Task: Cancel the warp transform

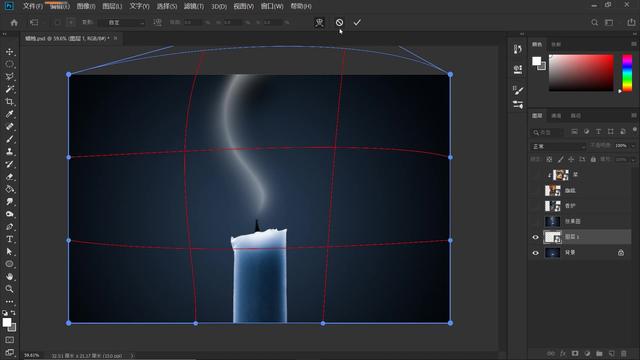Action: (339, 22)
